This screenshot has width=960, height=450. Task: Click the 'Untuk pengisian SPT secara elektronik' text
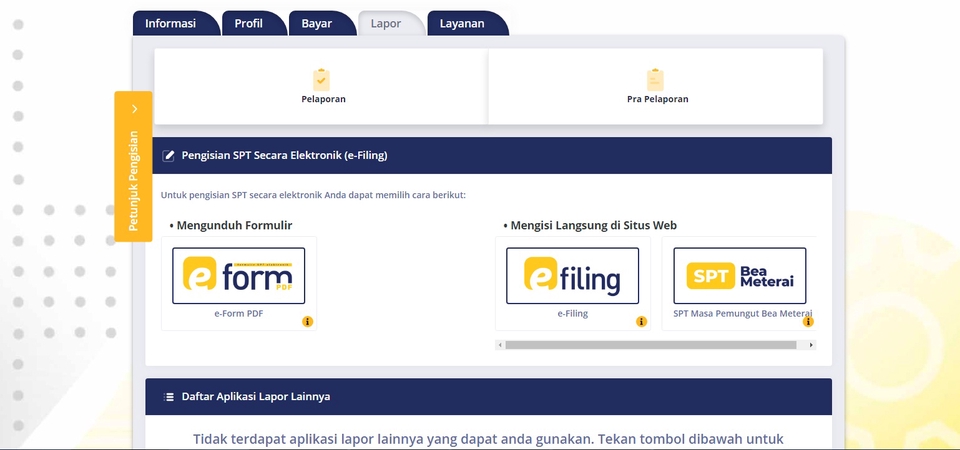[x=313, y=195]
